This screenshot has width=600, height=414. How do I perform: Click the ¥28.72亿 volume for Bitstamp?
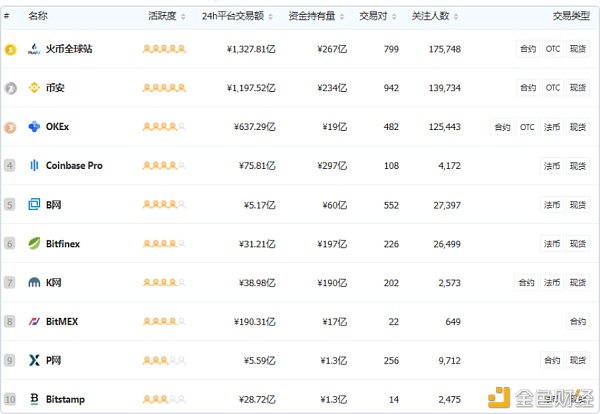tap(257, 400)
